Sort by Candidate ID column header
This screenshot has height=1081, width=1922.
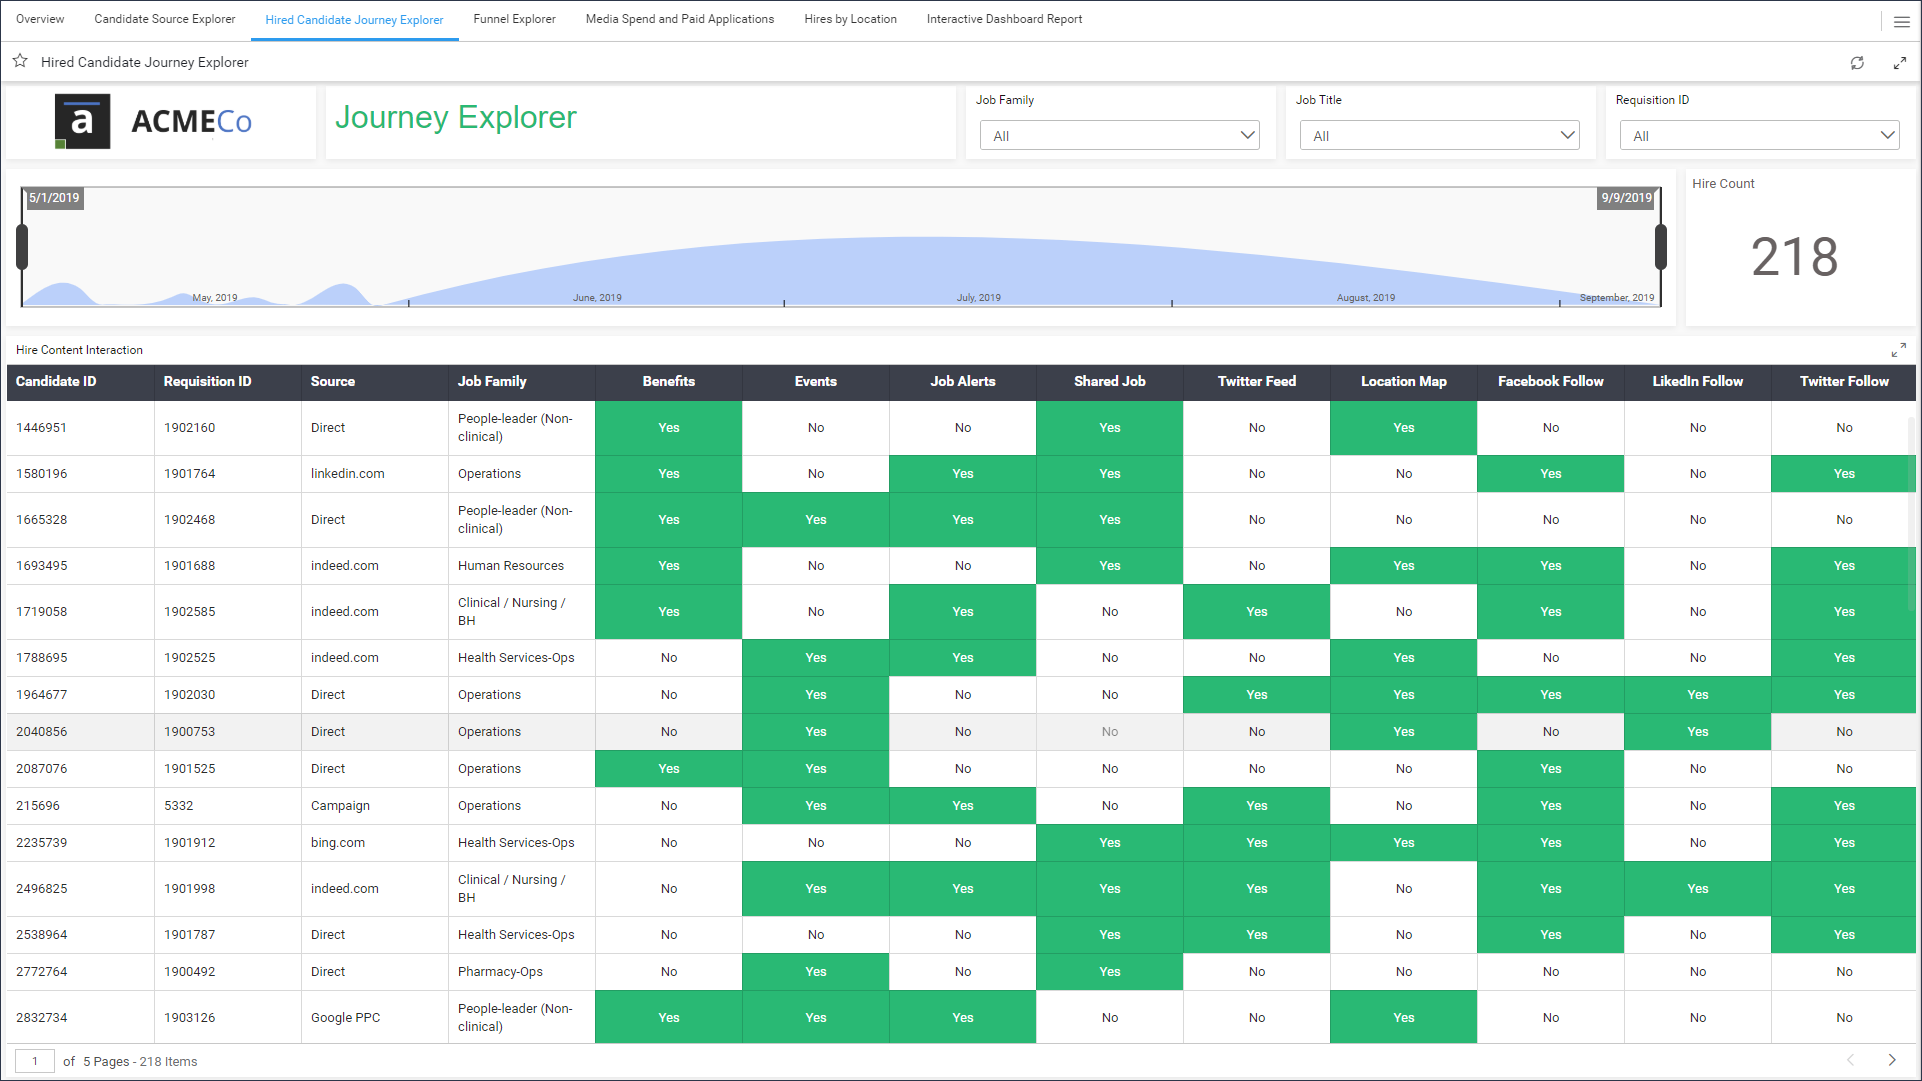point(56,381)
